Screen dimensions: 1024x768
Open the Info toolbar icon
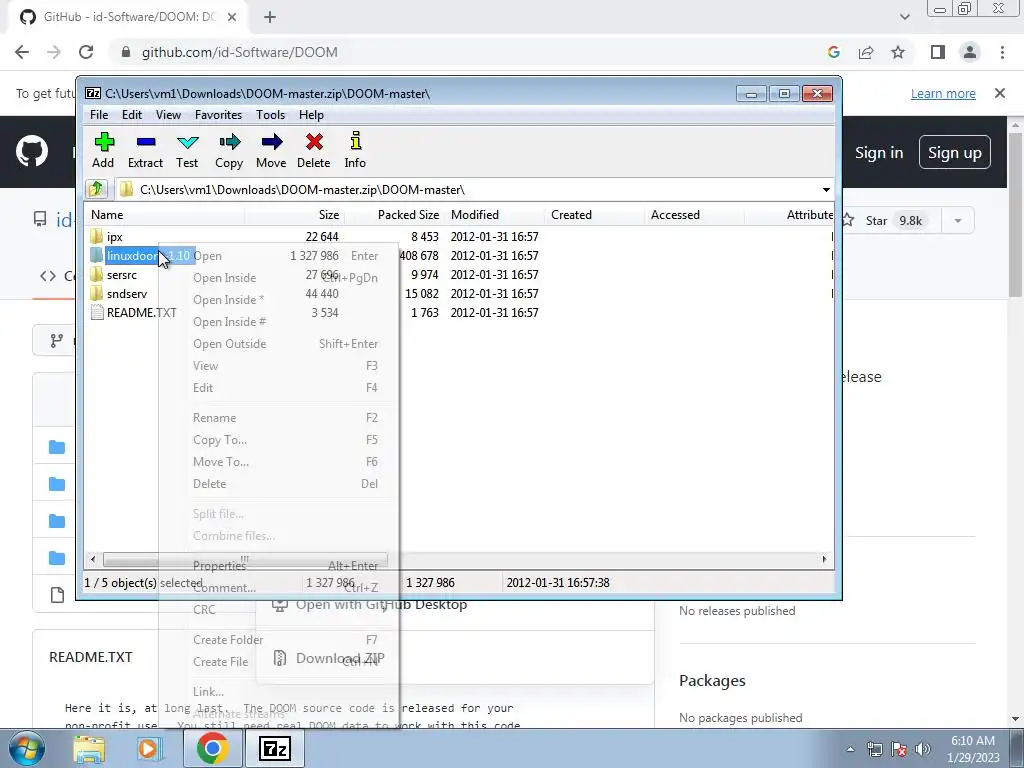355,150
